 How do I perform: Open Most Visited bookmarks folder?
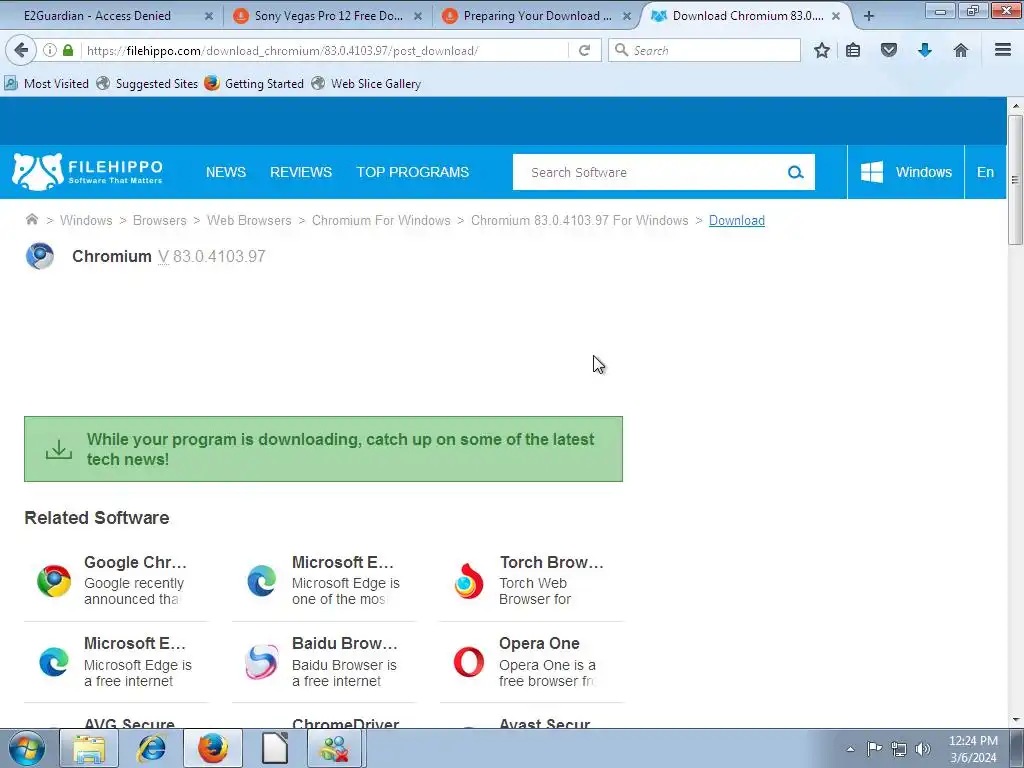point(46,84)
